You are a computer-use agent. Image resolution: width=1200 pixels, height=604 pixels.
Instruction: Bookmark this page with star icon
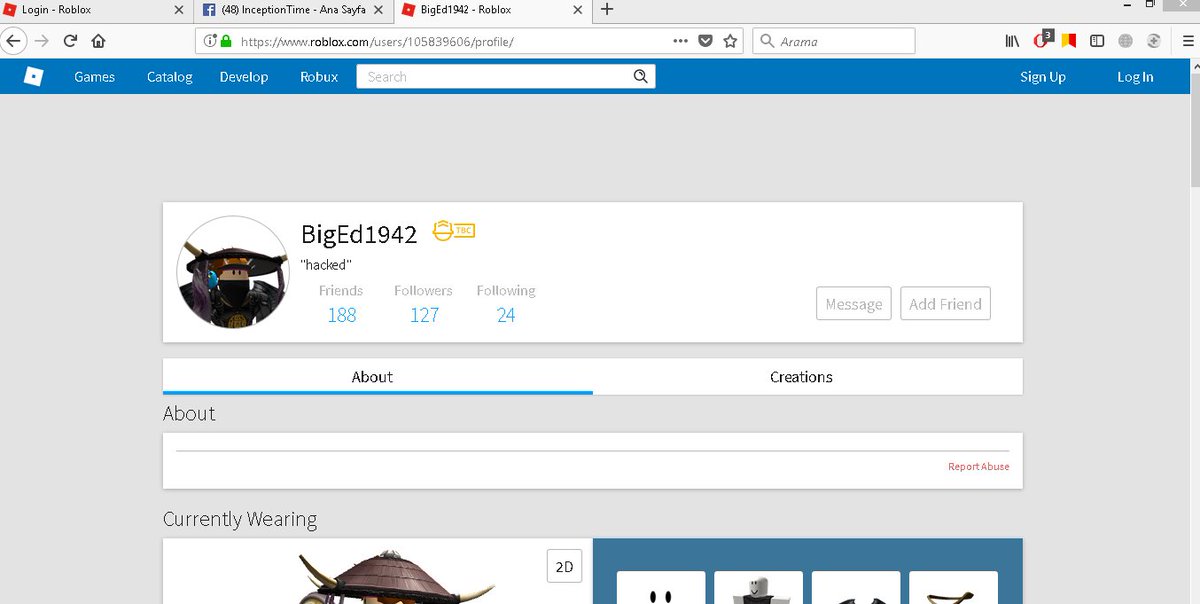pyautogui.click(x=730, y=41)
